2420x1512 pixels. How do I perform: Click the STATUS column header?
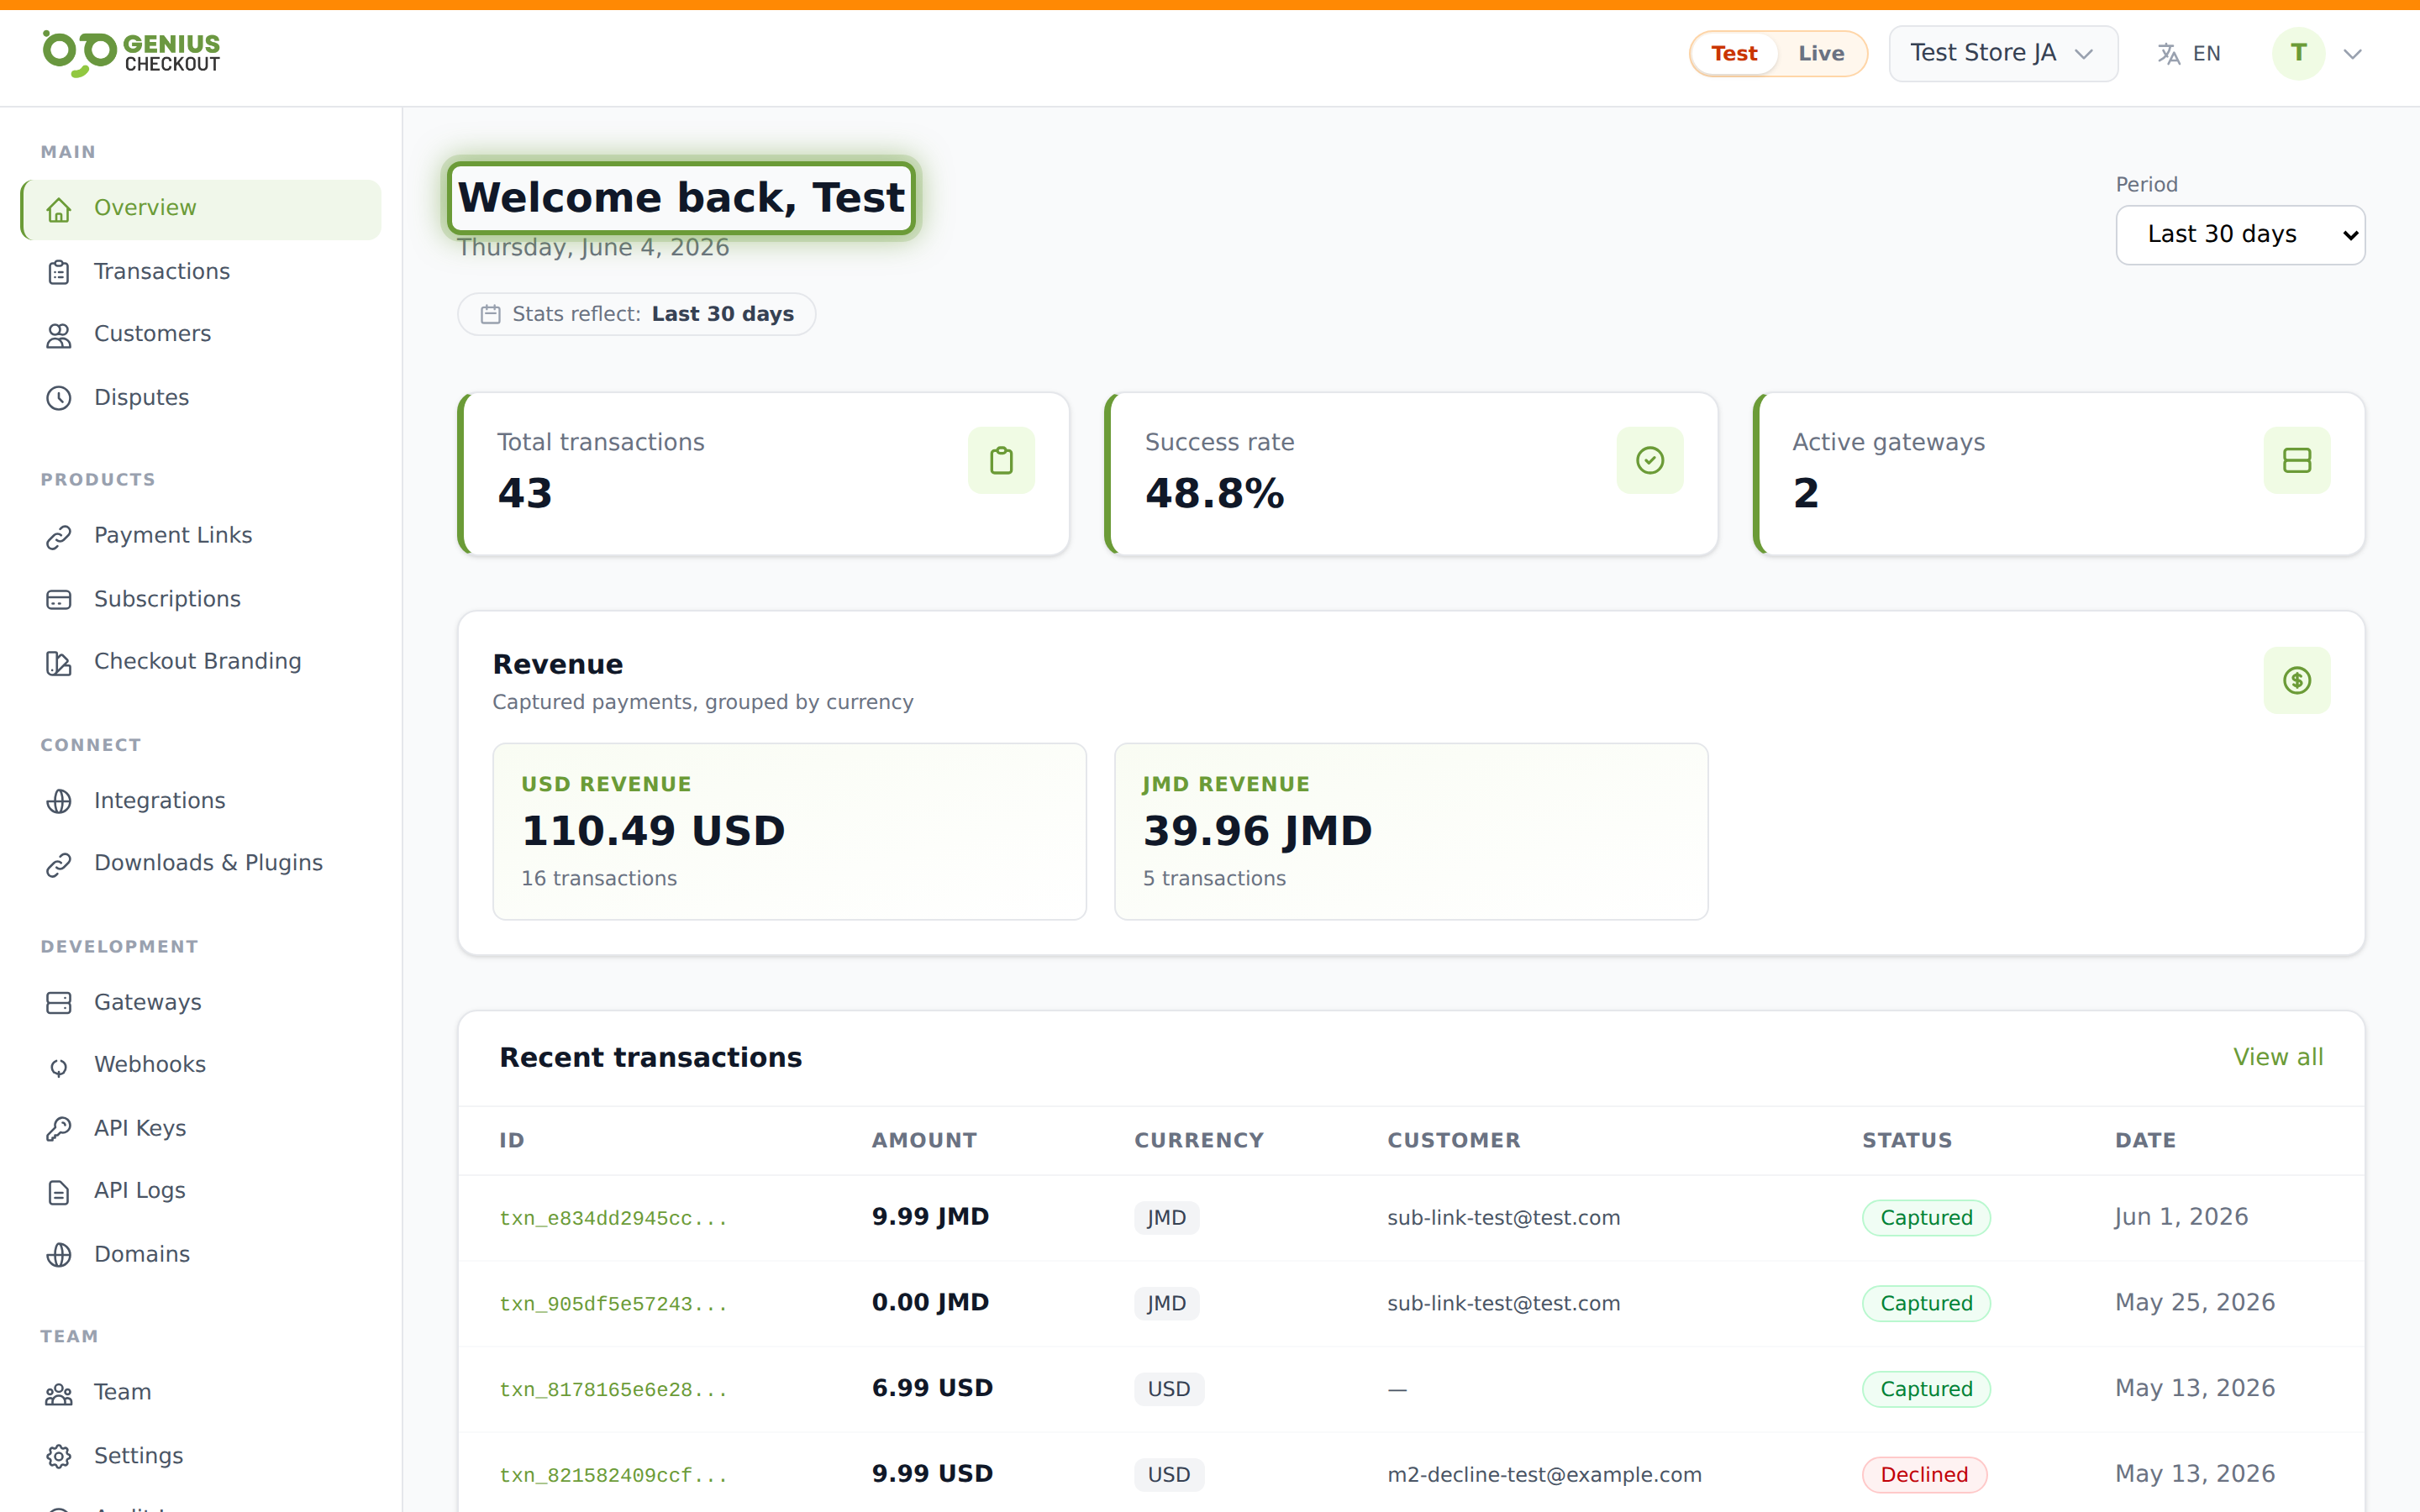pyautogui.click(x=1907, y=1141)
